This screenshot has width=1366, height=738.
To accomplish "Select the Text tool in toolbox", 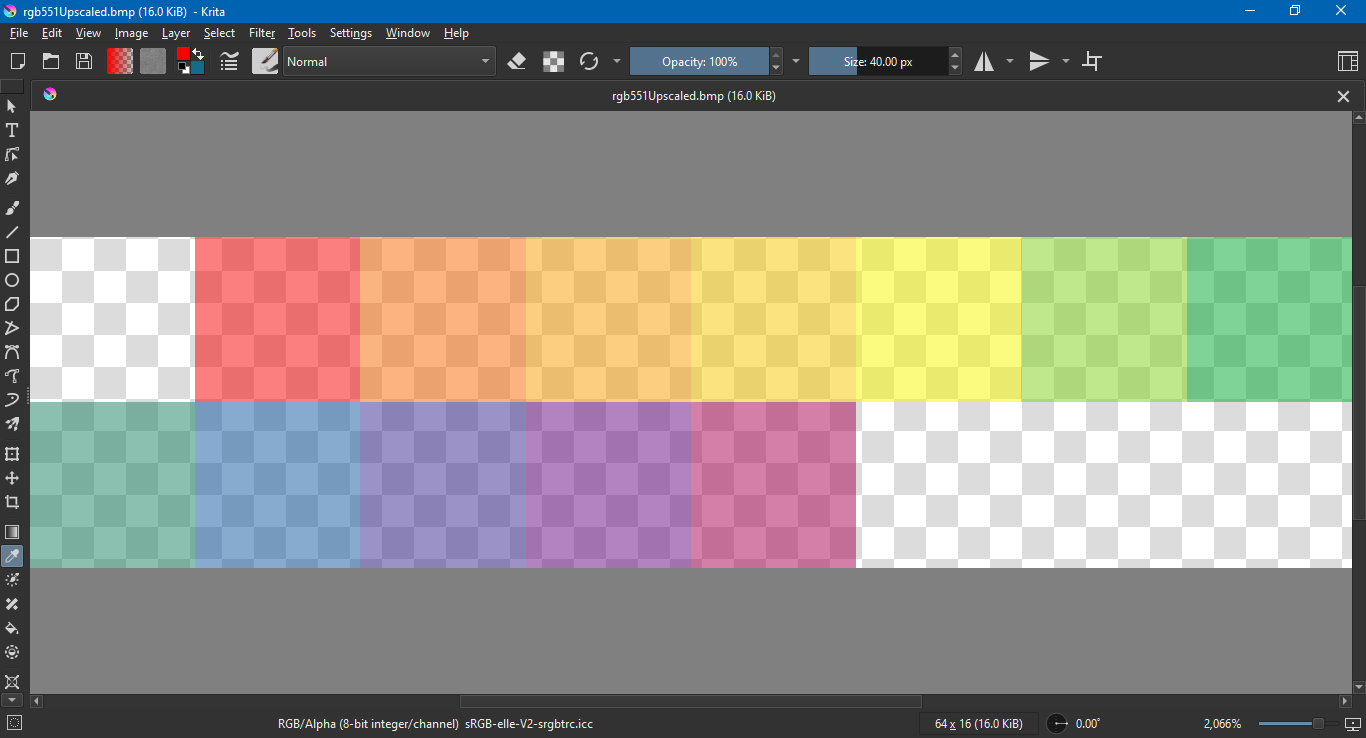I will (x=12, y=130).
